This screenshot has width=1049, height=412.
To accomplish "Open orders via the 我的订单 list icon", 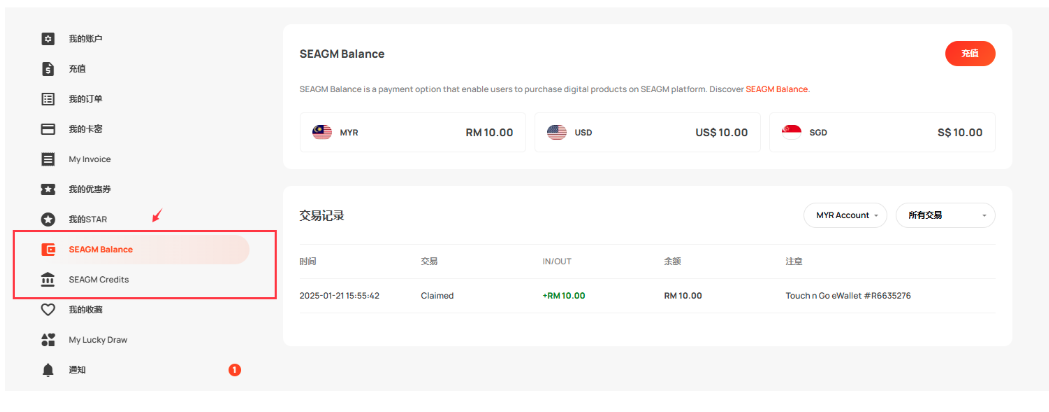I will click(48, 99).
